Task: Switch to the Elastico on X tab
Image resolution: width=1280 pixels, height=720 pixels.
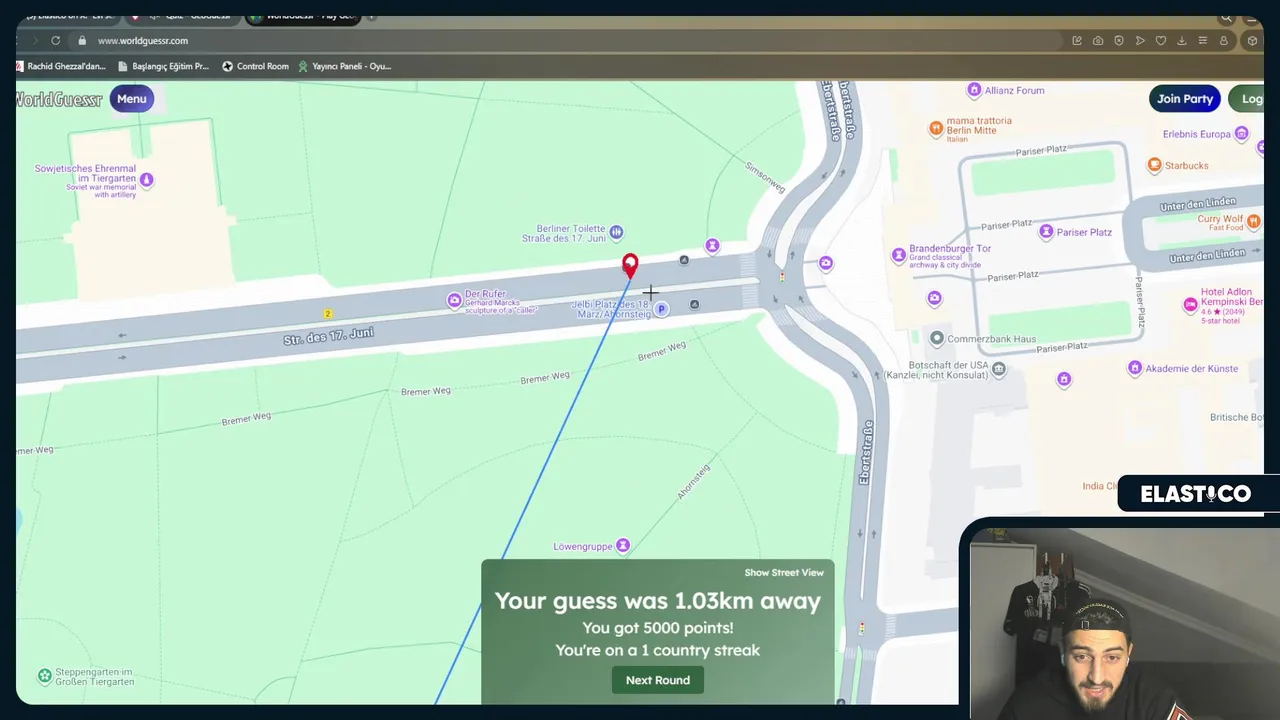Action: point(68,17)
